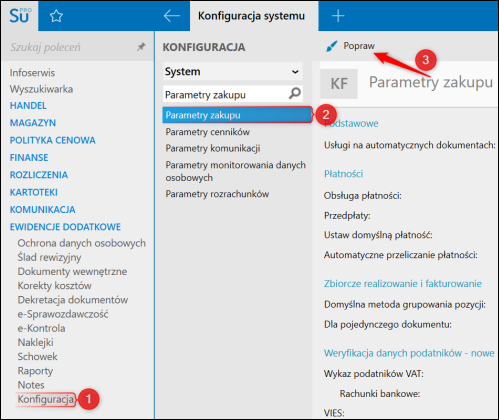The image size is (499, 420).
Task: Expand the System dropdown
Action: [x=233, y=71]
